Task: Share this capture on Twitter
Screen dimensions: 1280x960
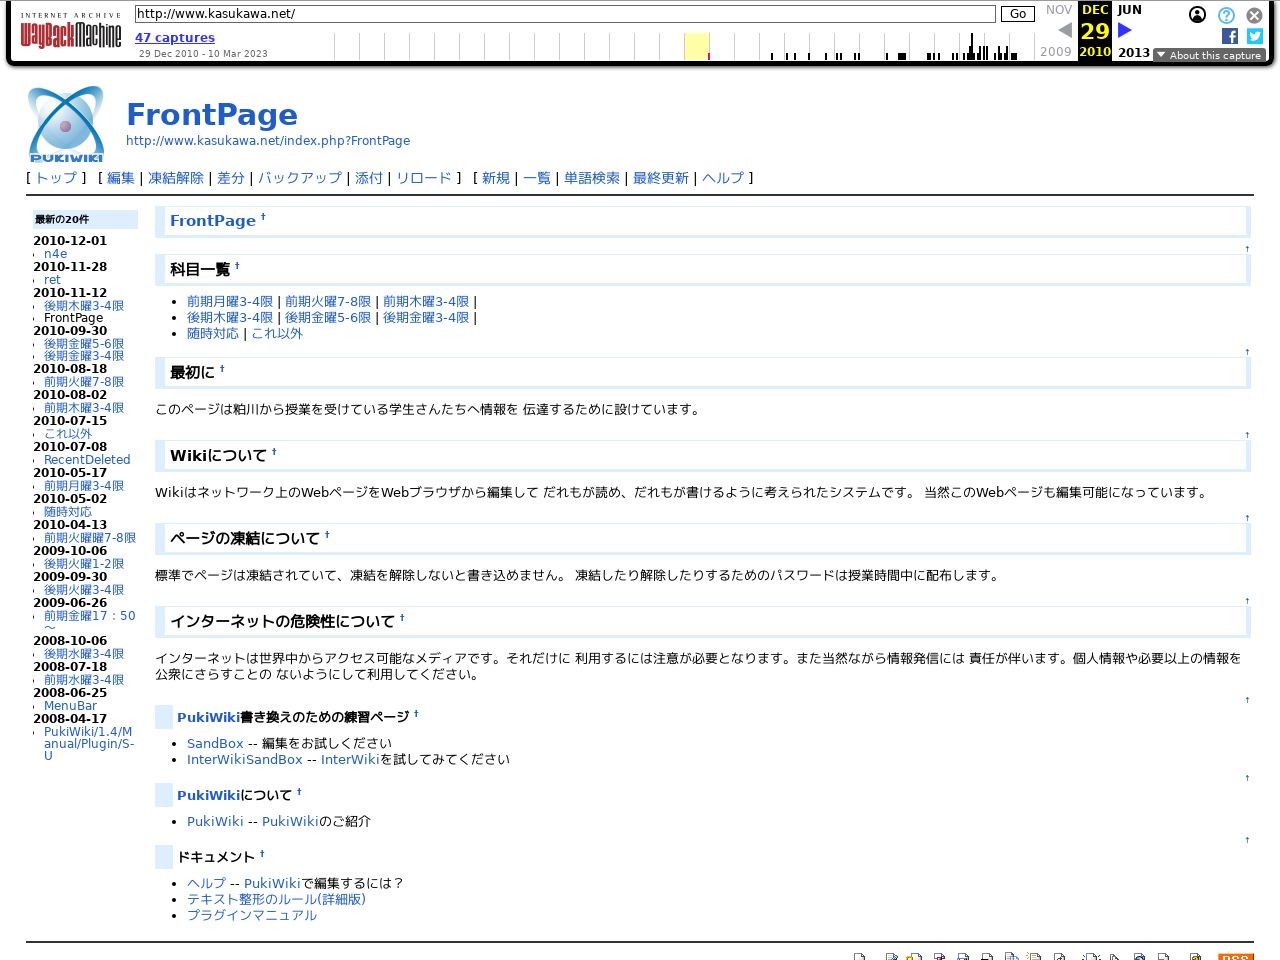Action: tap(1255, 36)
